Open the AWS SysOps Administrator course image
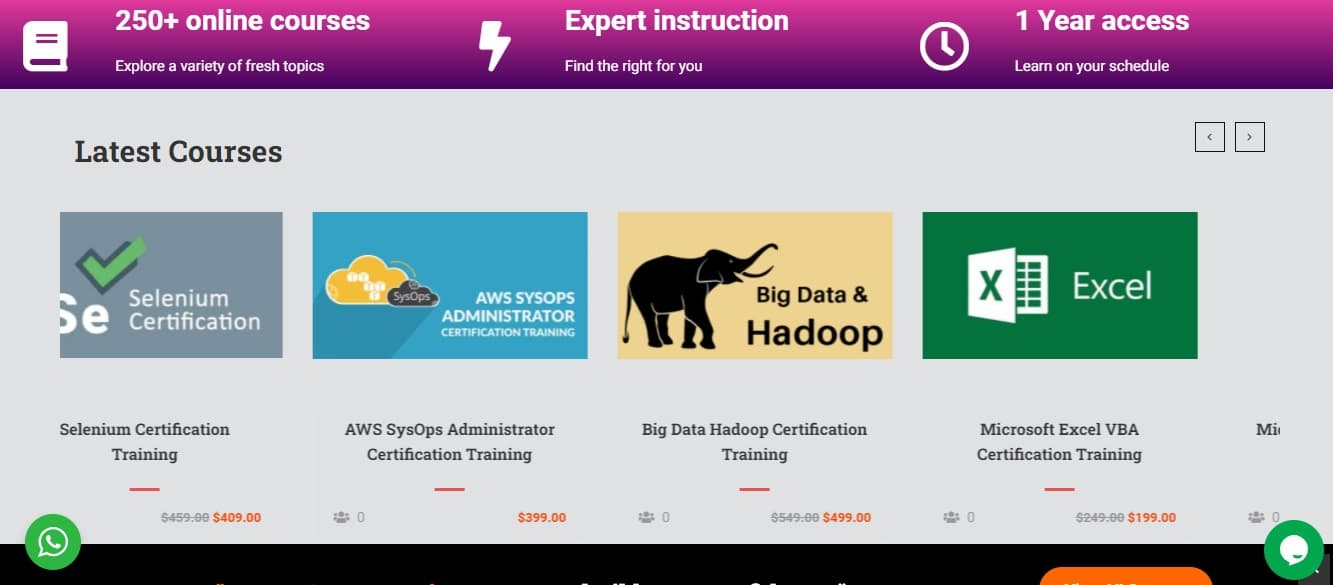Screen dimensions: 1333x585 (450, 285)
